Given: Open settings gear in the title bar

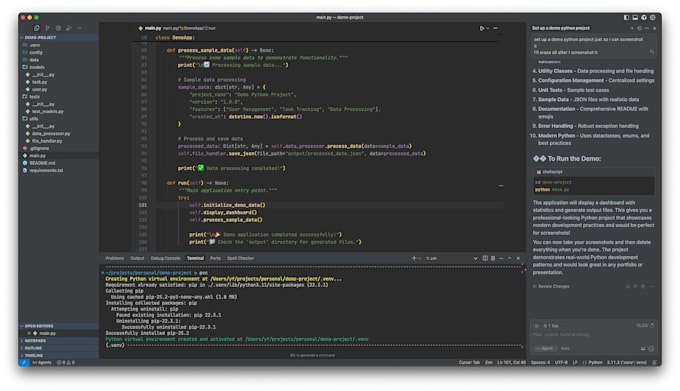Looking at the screenshot, I should tap(653, 17).
